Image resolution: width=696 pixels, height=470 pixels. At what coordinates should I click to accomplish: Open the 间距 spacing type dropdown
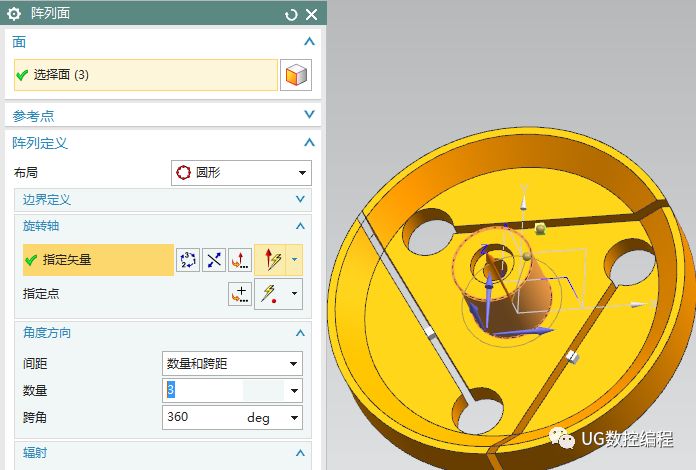coord(231,363)
